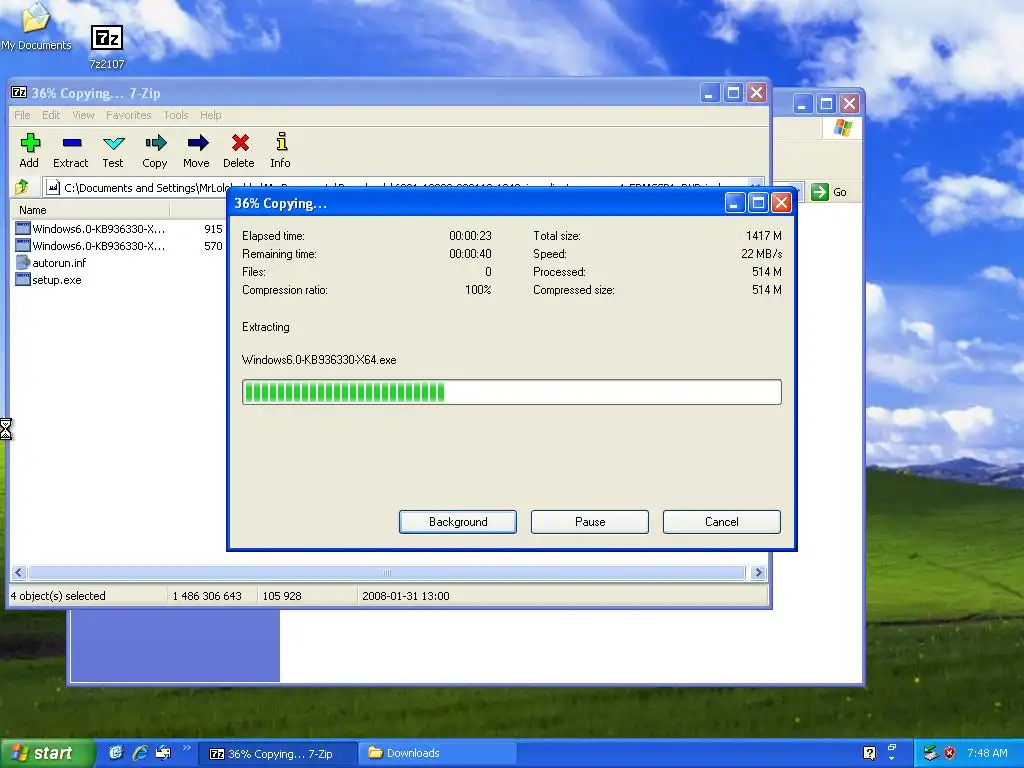Click the setup.exe file icon
The height and width of the screenshot is (768, 1024).
pyautogui.click(x=23, y=280)
